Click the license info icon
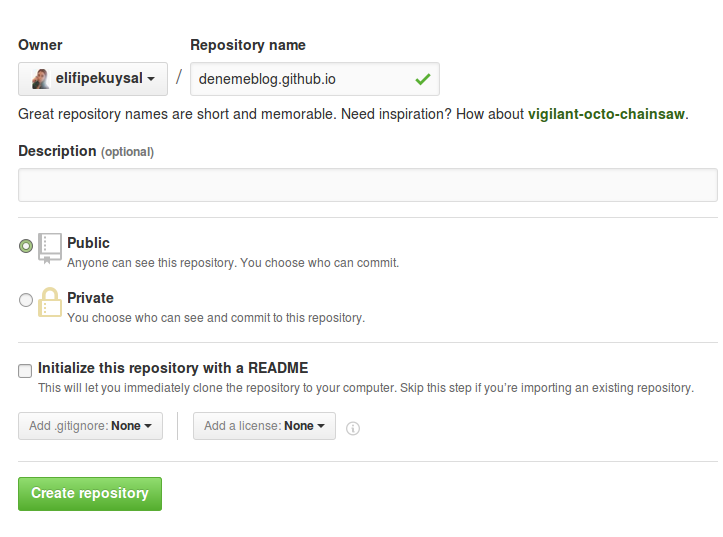723x537 pixels. point(353,428)
